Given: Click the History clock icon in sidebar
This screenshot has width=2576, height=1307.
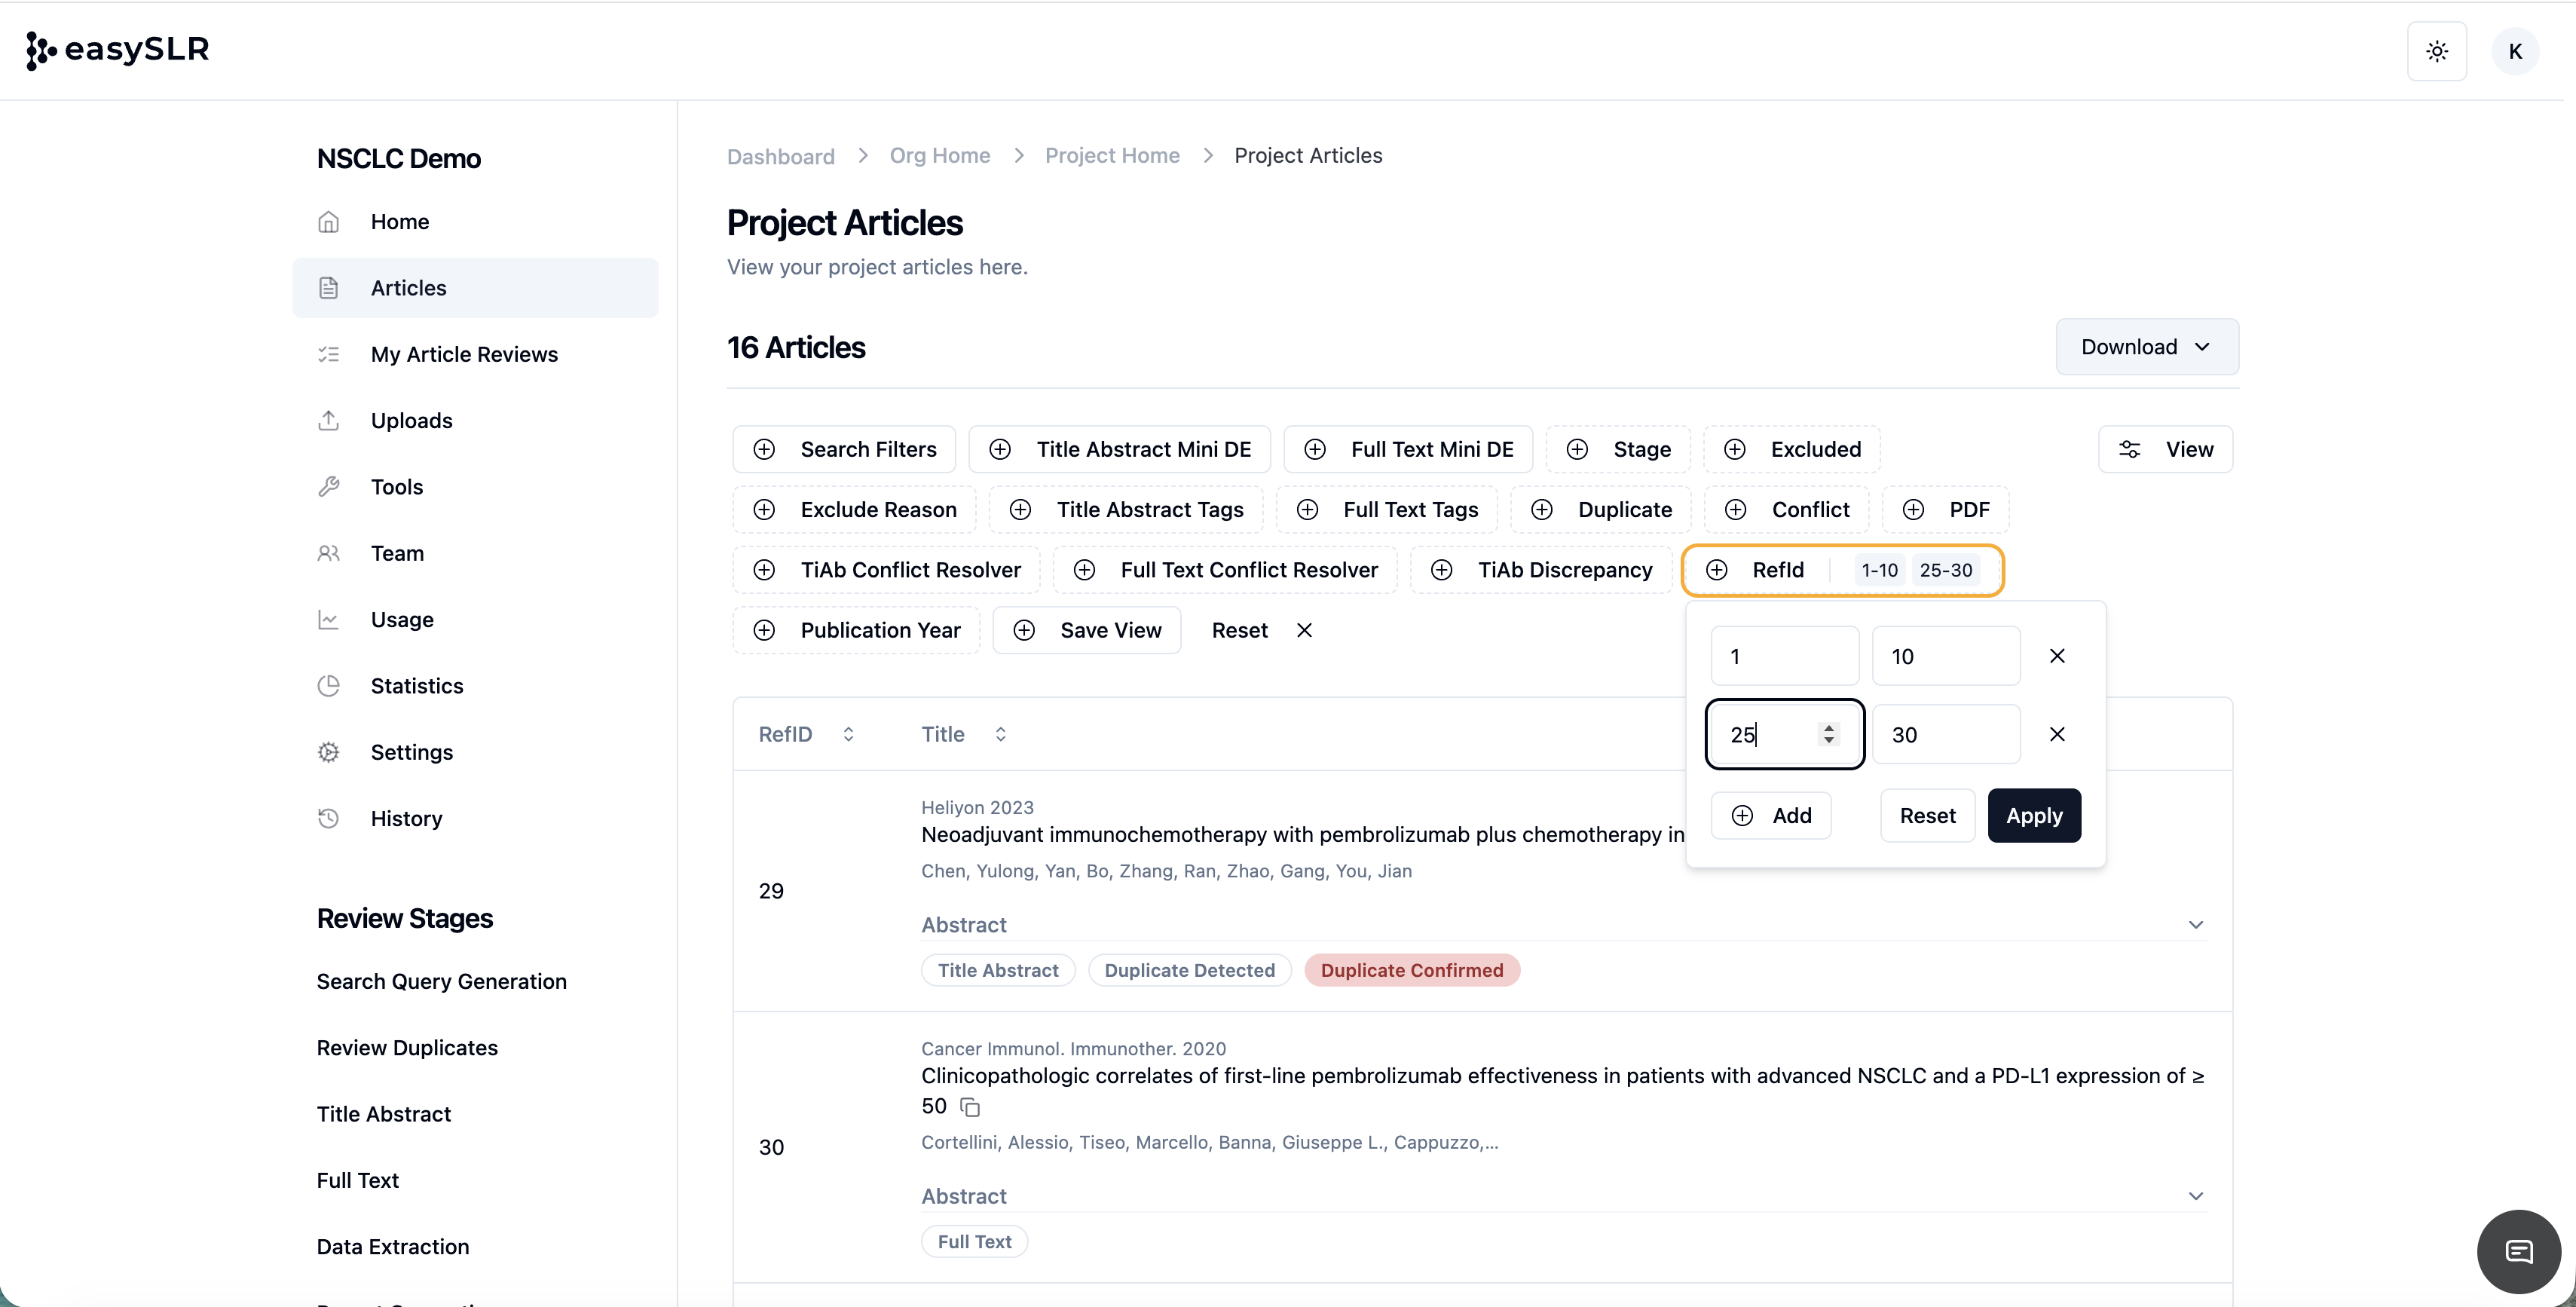Looking at the screenshot, I should (329, 818).
